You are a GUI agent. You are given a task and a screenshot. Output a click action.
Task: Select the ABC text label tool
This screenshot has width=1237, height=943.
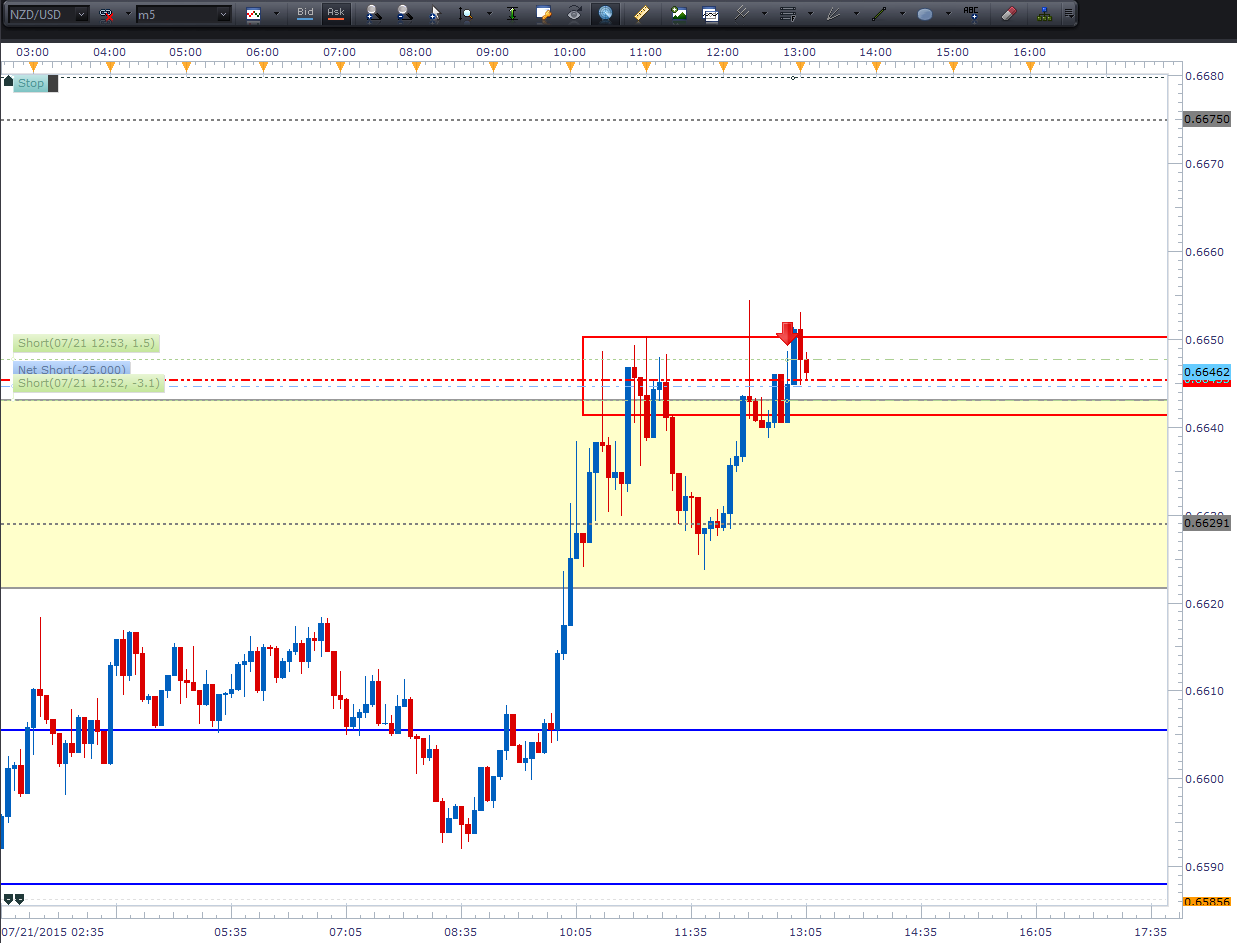coord(971,14)
